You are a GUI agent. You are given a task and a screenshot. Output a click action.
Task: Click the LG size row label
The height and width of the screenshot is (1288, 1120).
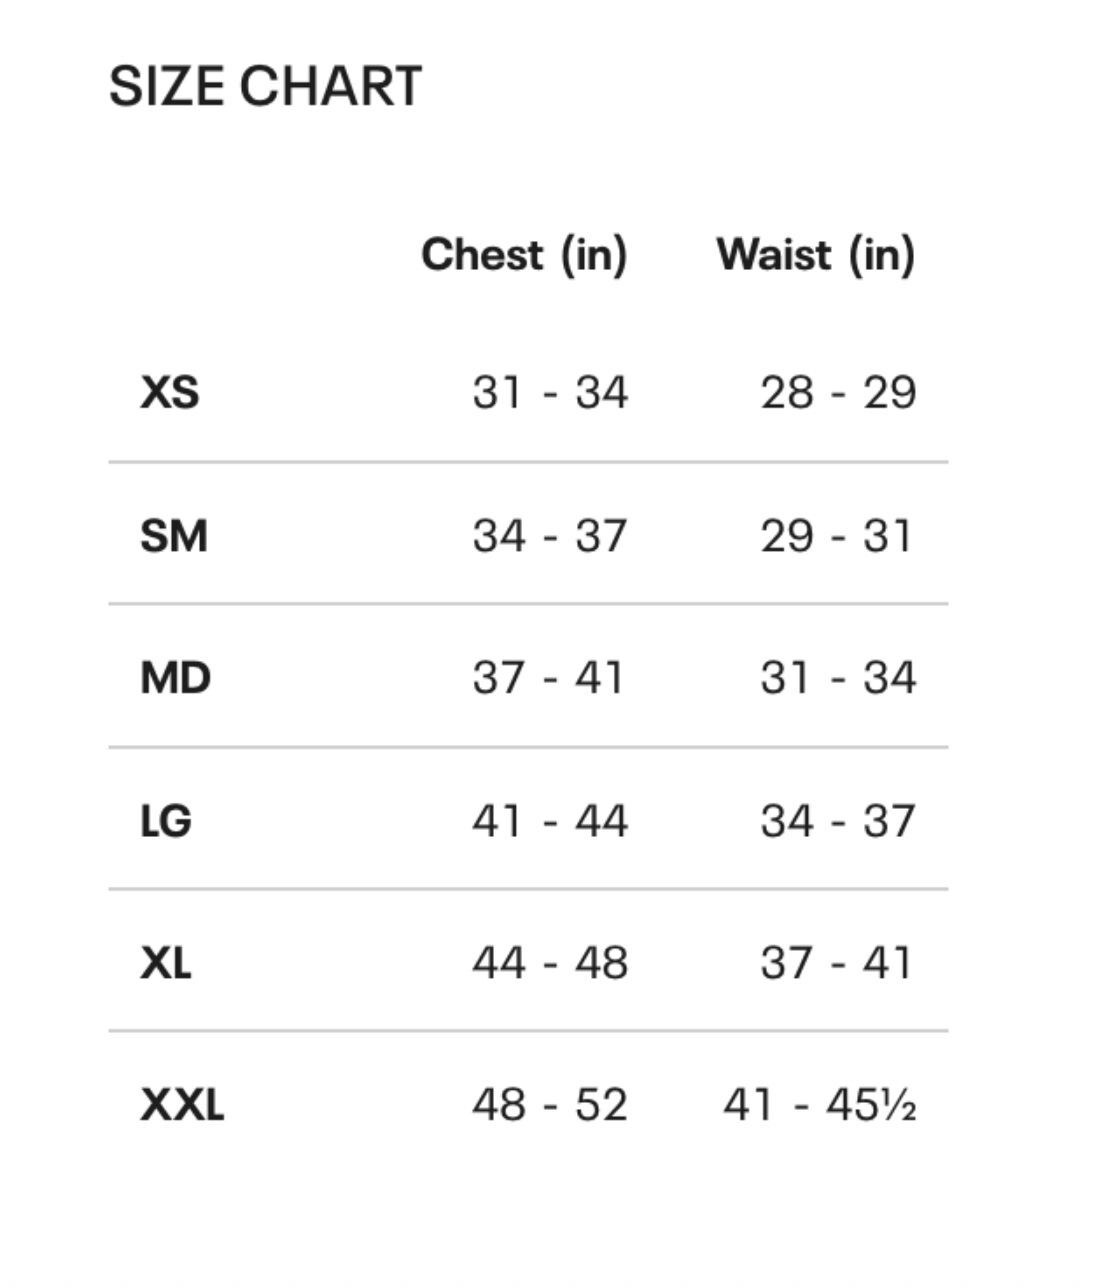pyautogui.click(x=166, y=821)
